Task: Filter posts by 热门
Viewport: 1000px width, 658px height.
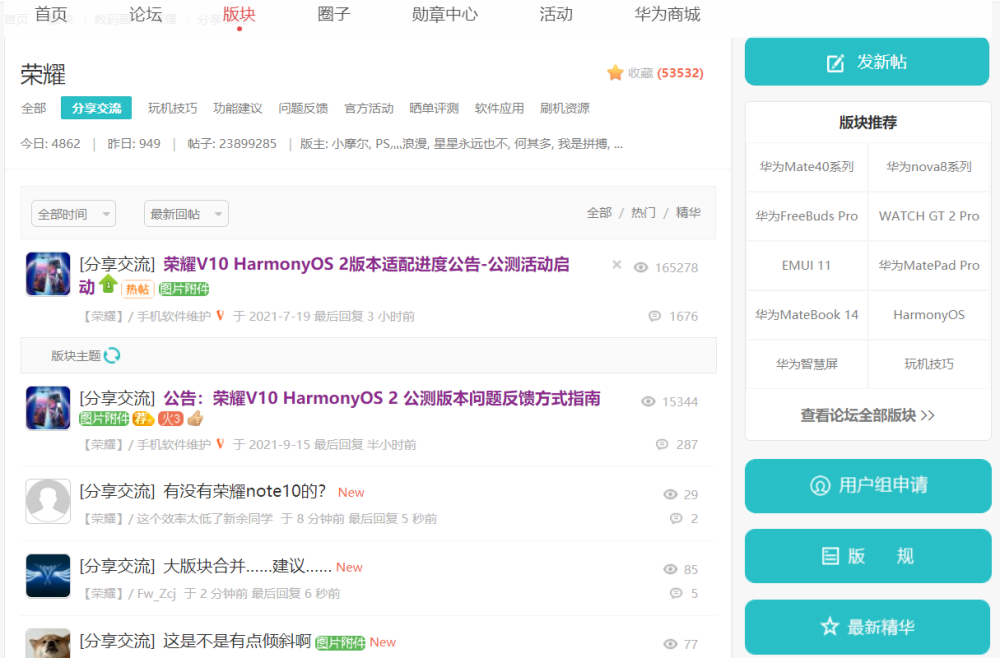Action: (x=644, y=213)
